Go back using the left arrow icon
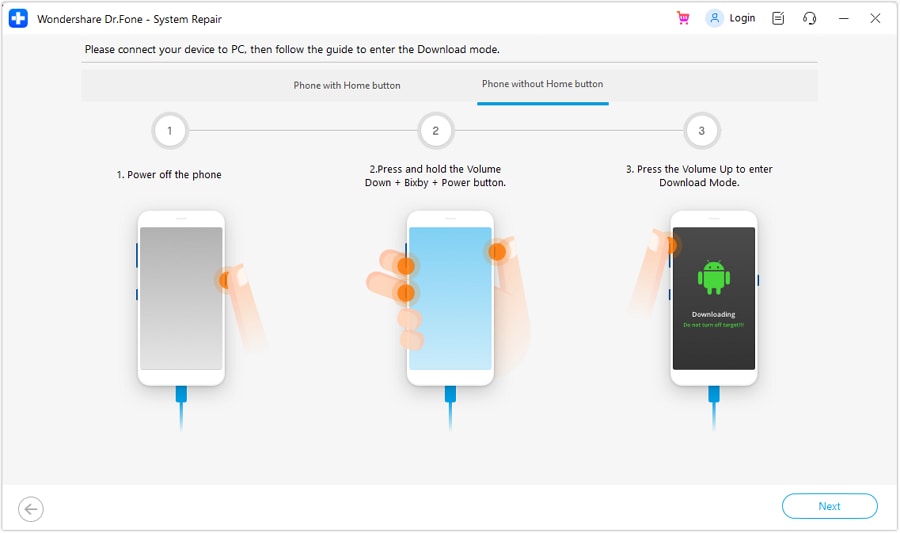The width and height of the screenshot is (900, 533). (31, 509)
